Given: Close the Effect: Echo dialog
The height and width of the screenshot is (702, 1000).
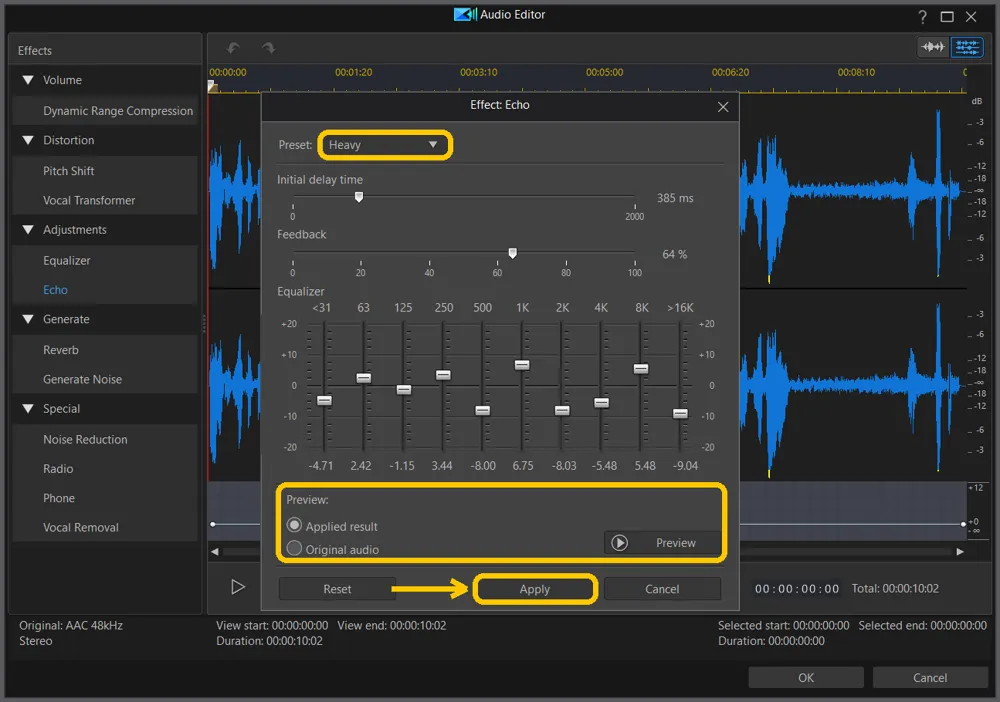Looking at the screenshot, I should point(723,106).
